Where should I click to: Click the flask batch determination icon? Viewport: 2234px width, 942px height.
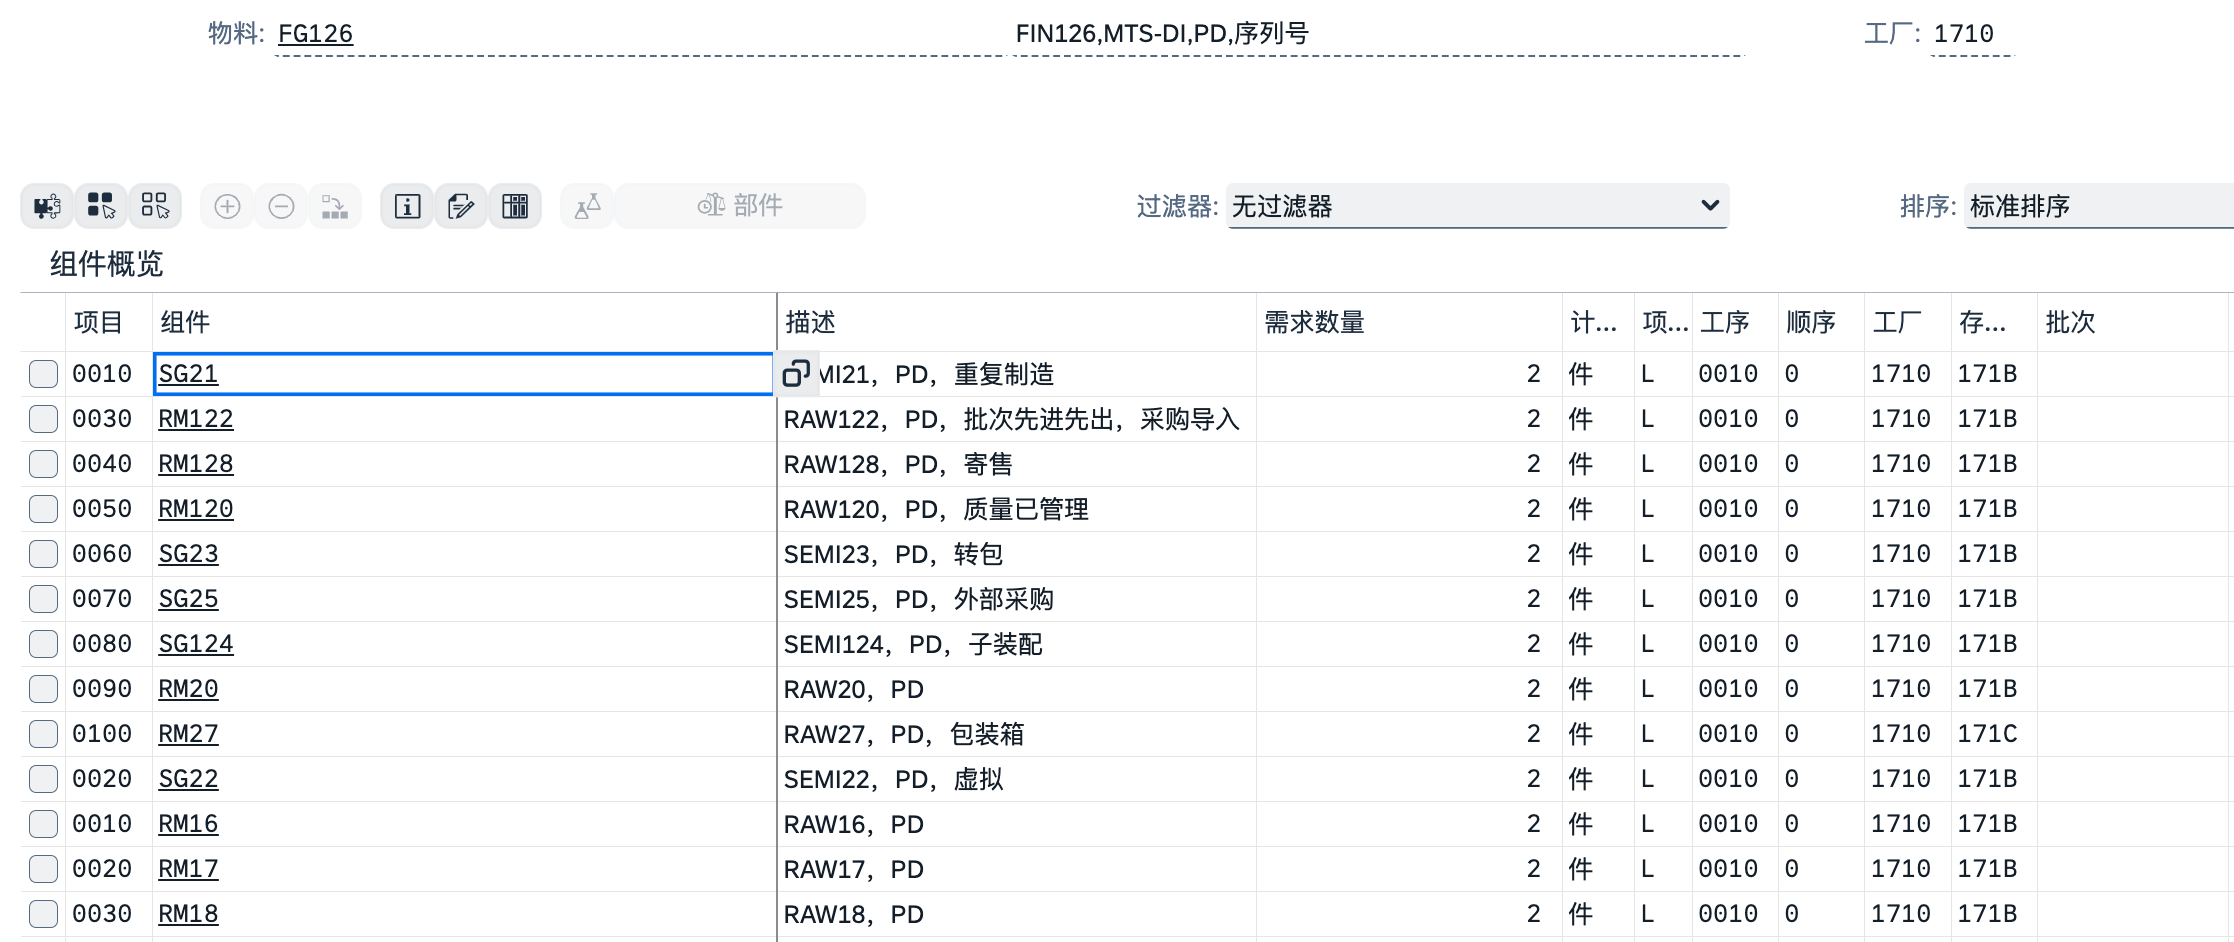[588, 206]
